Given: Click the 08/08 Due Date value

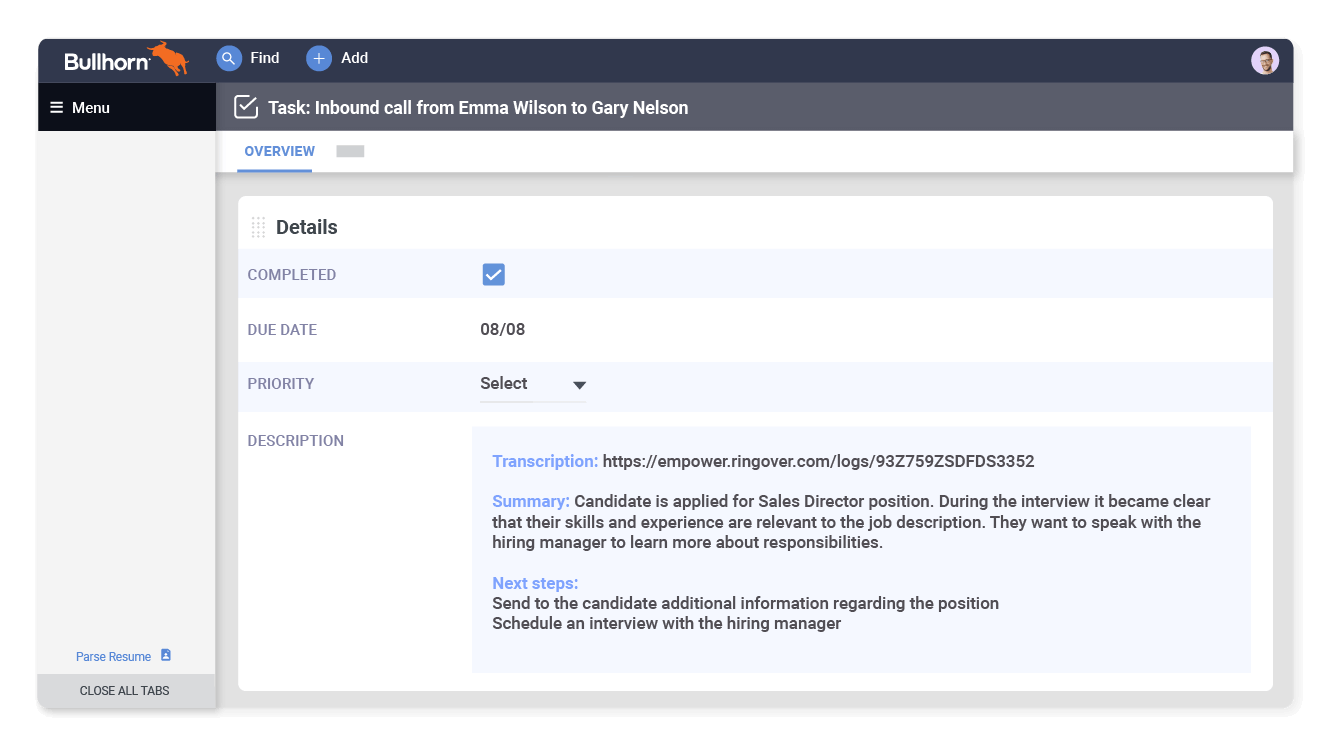Looking at the screenshot, I should (x=503, y=329).
